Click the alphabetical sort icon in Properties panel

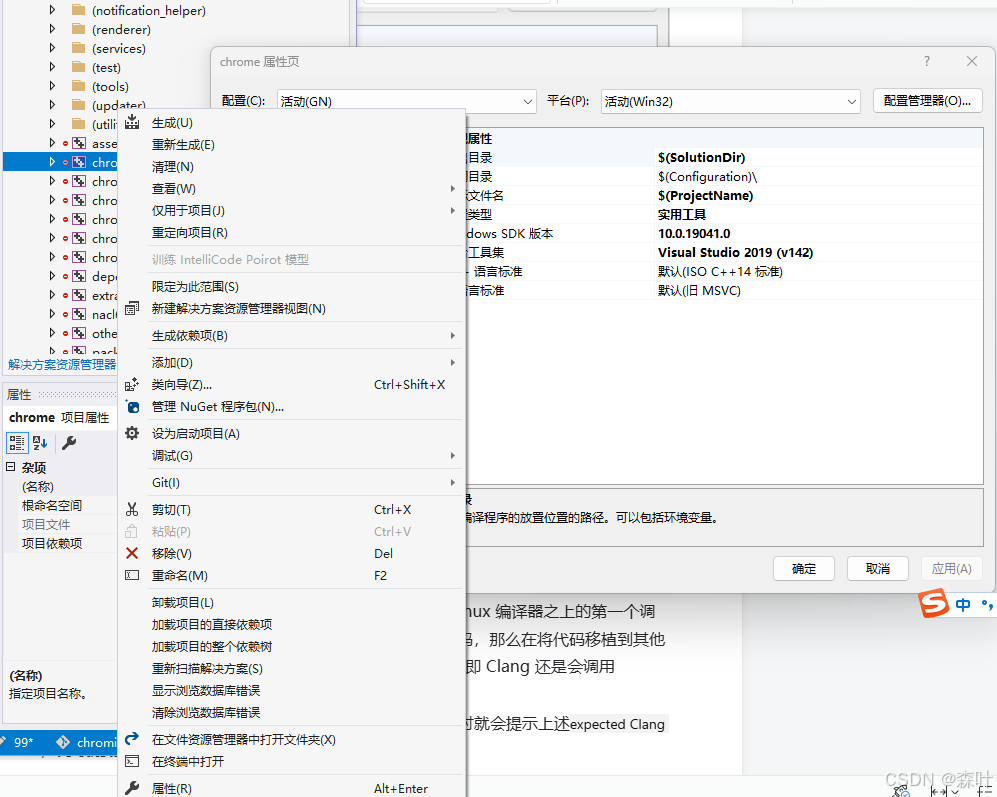(x=40, y=443)
